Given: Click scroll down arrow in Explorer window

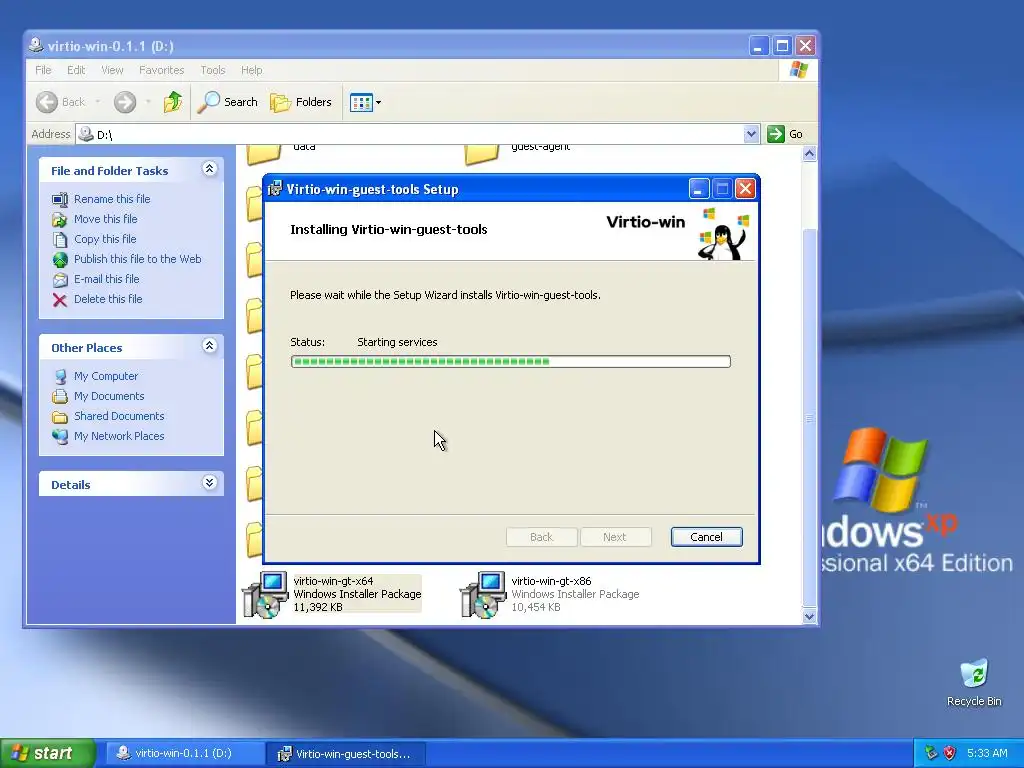Looking at the screenshot, I should [809, 616].
